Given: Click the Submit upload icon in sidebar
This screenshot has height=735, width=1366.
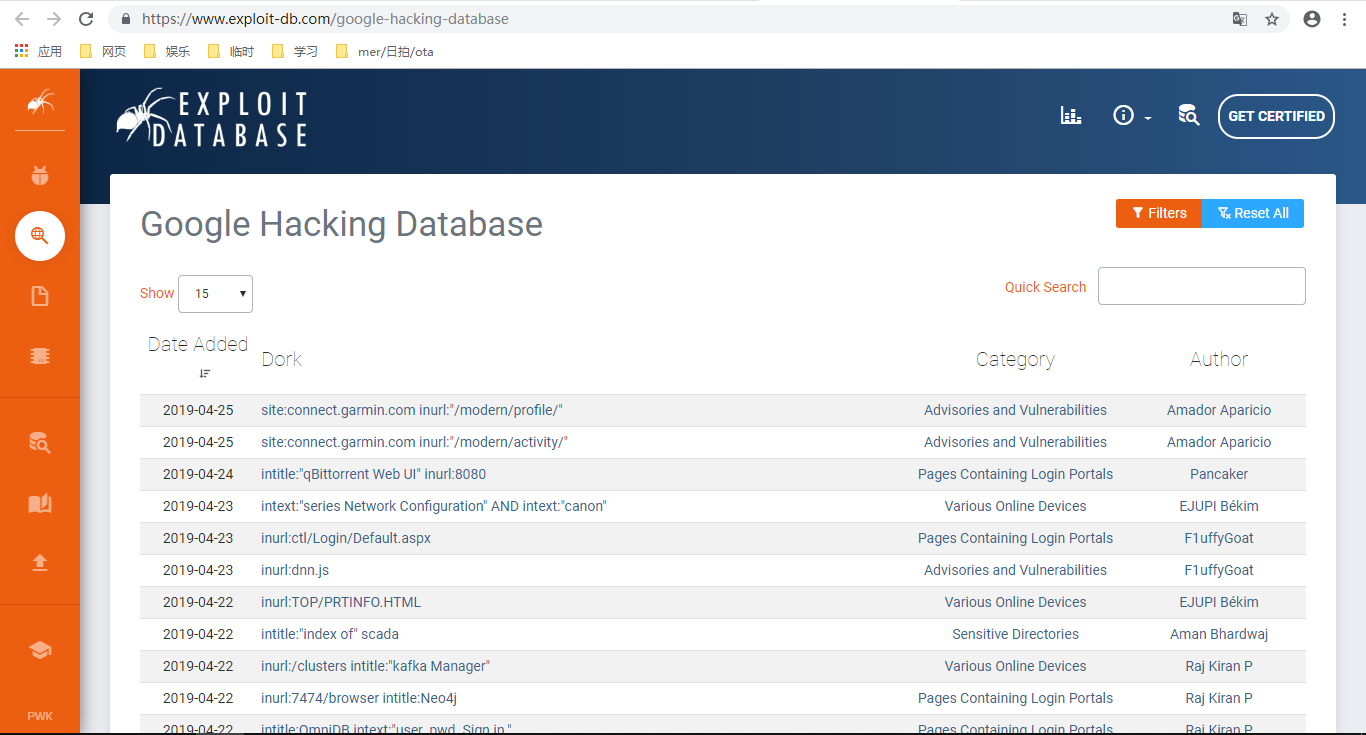Looking at the screenshot, I should (40, 563).
